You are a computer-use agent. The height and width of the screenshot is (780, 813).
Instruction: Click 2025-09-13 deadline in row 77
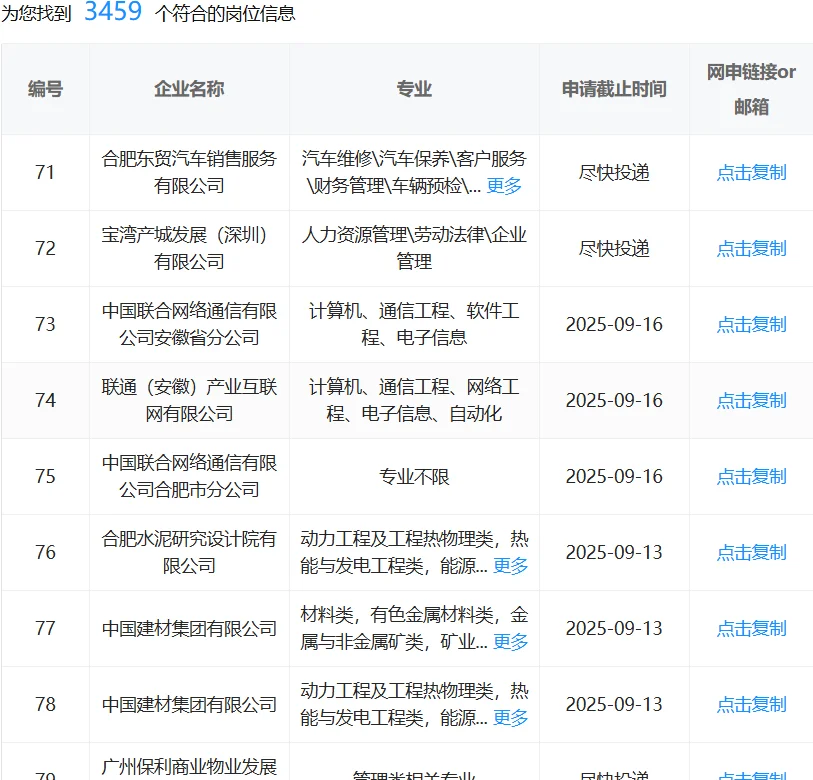click(x=614, y=629)
